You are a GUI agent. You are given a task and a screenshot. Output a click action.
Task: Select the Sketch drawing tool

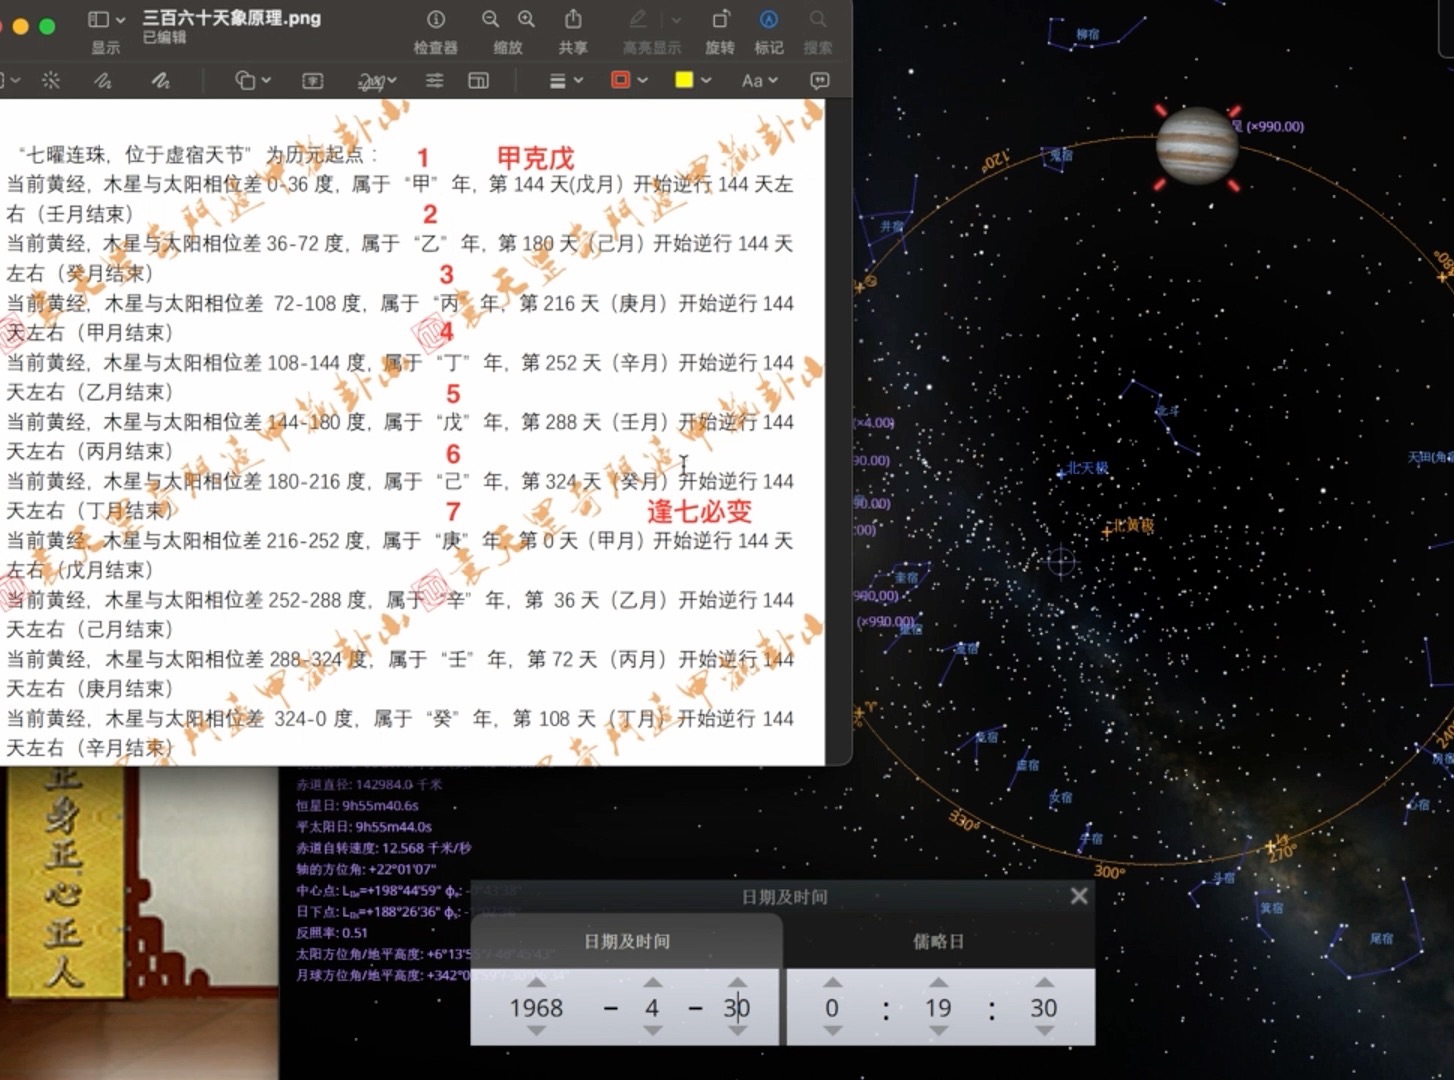pos(103,80)
